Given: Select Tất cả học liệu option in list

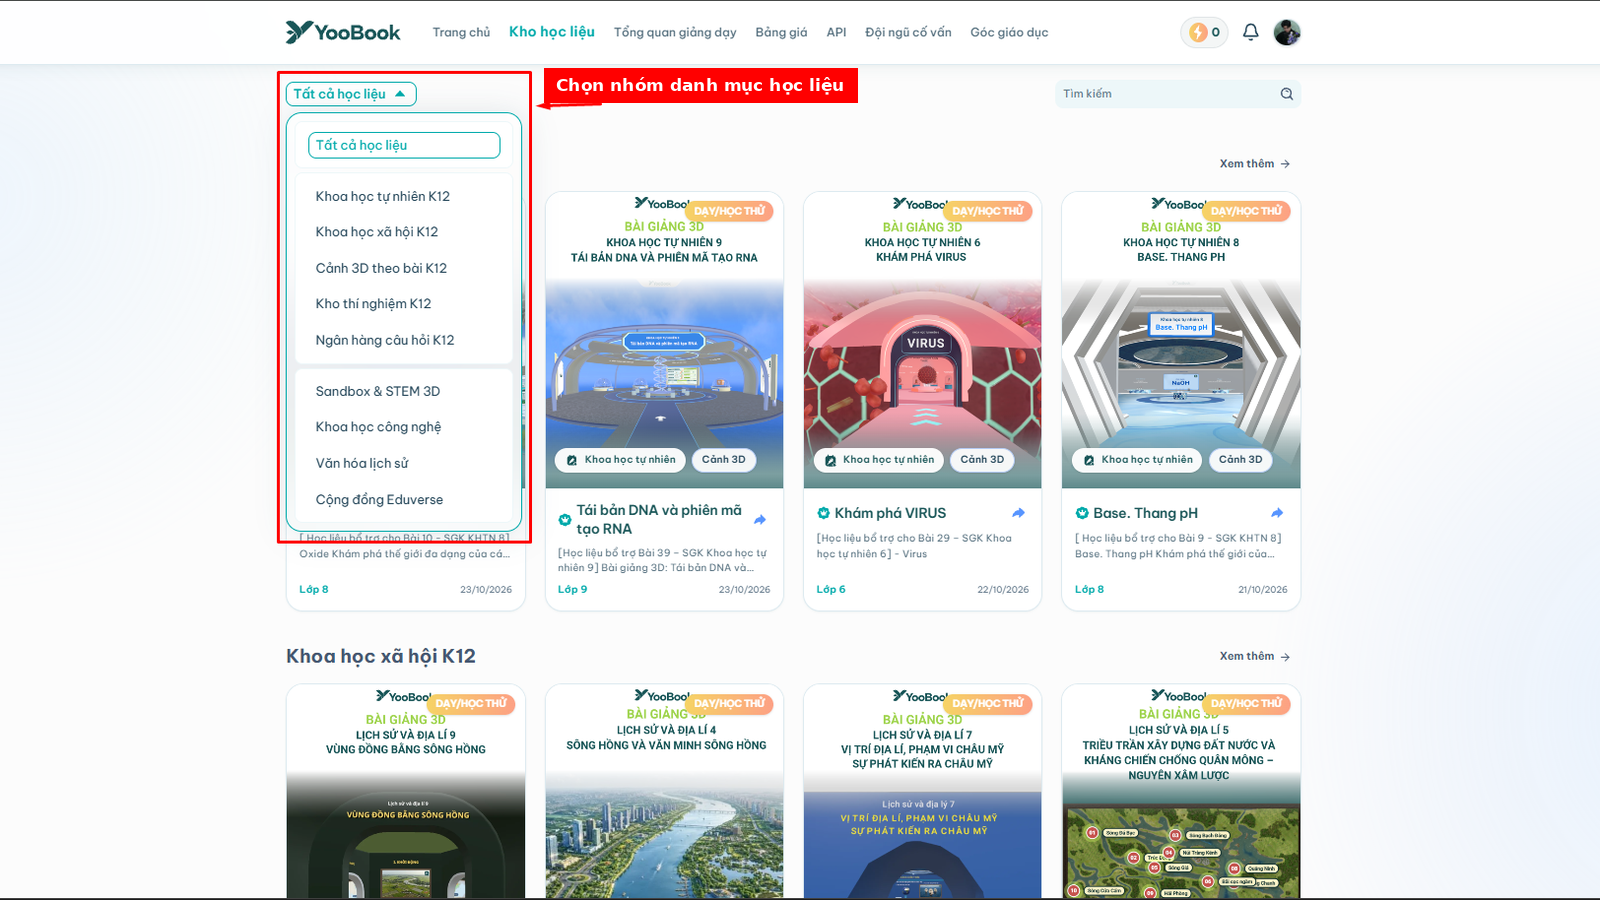Looking at the screenshot, I should pos(404,145).
